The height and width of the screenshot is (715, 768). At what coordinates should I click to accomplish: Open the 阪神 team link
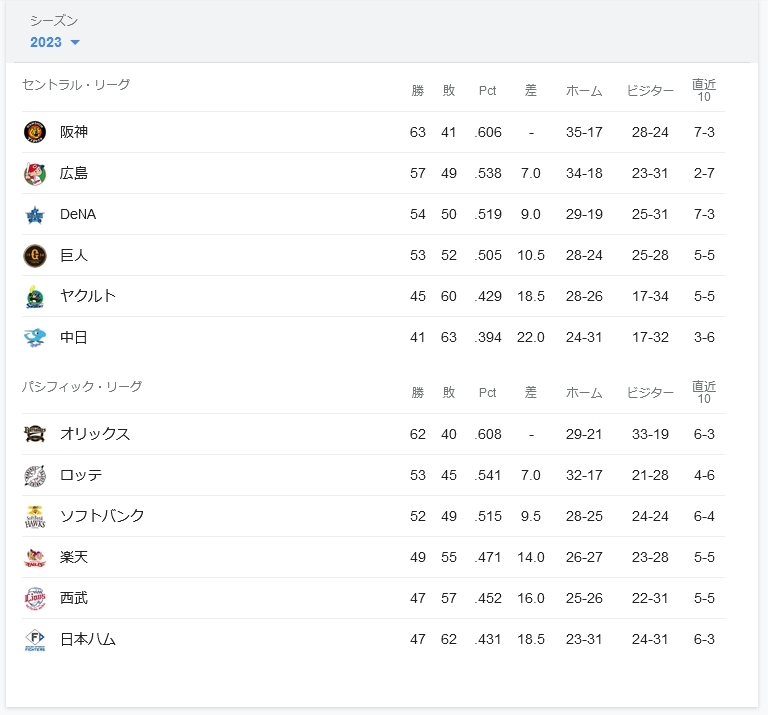(73, 132)
